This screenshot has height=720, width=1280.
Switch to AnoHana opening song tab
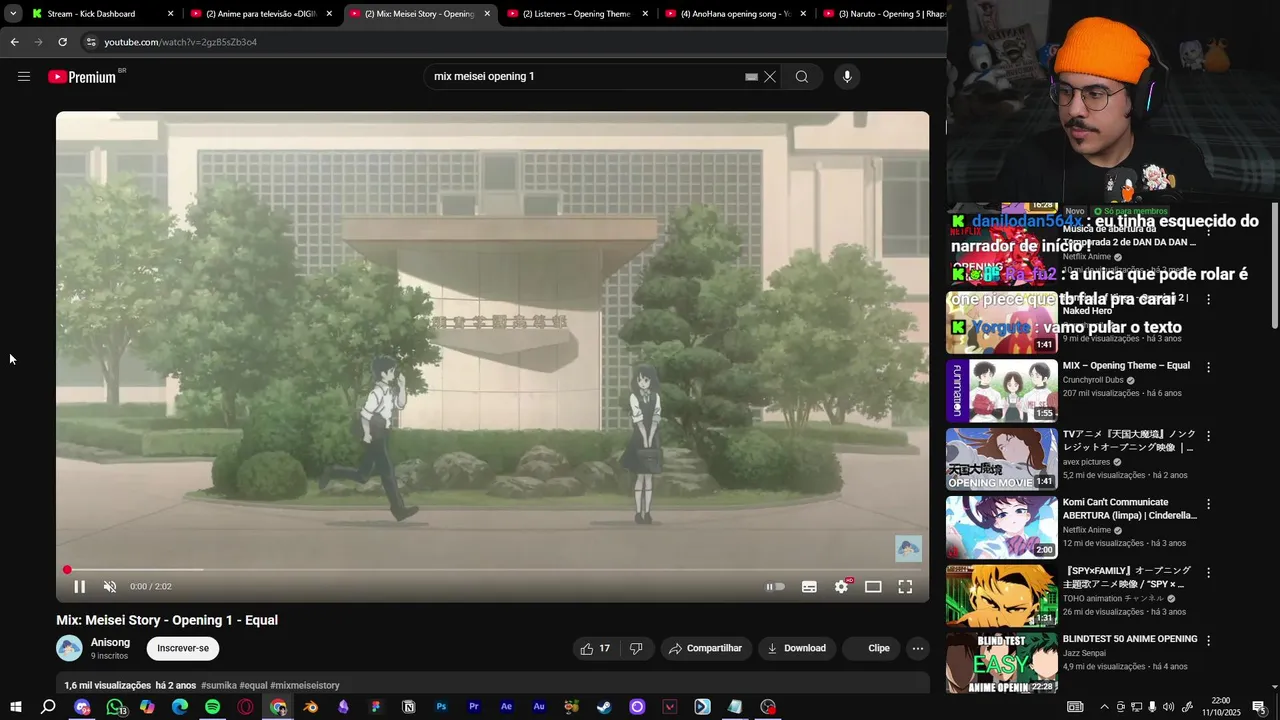click(x=734, y=14)
